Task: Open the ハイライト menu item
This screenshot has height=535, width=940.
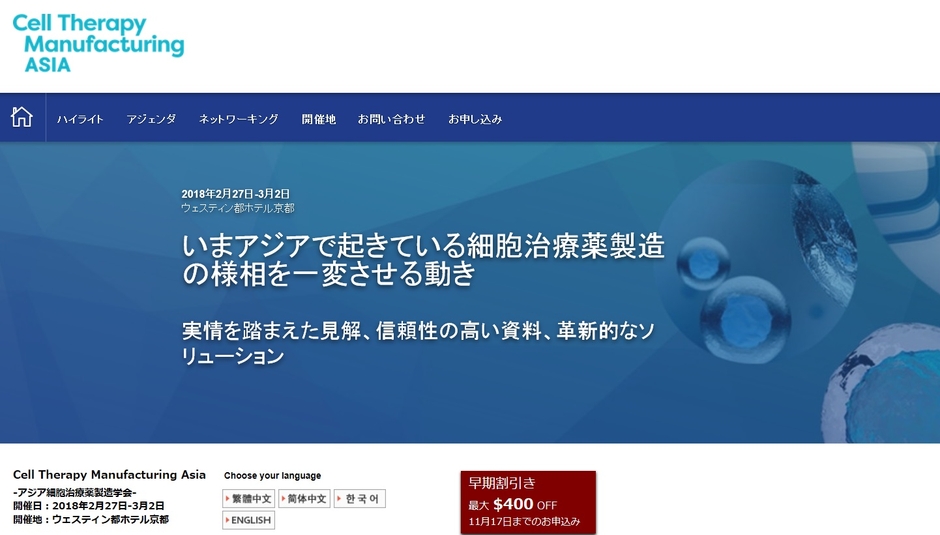Action: pyautogui.click(x=80, y=119)
